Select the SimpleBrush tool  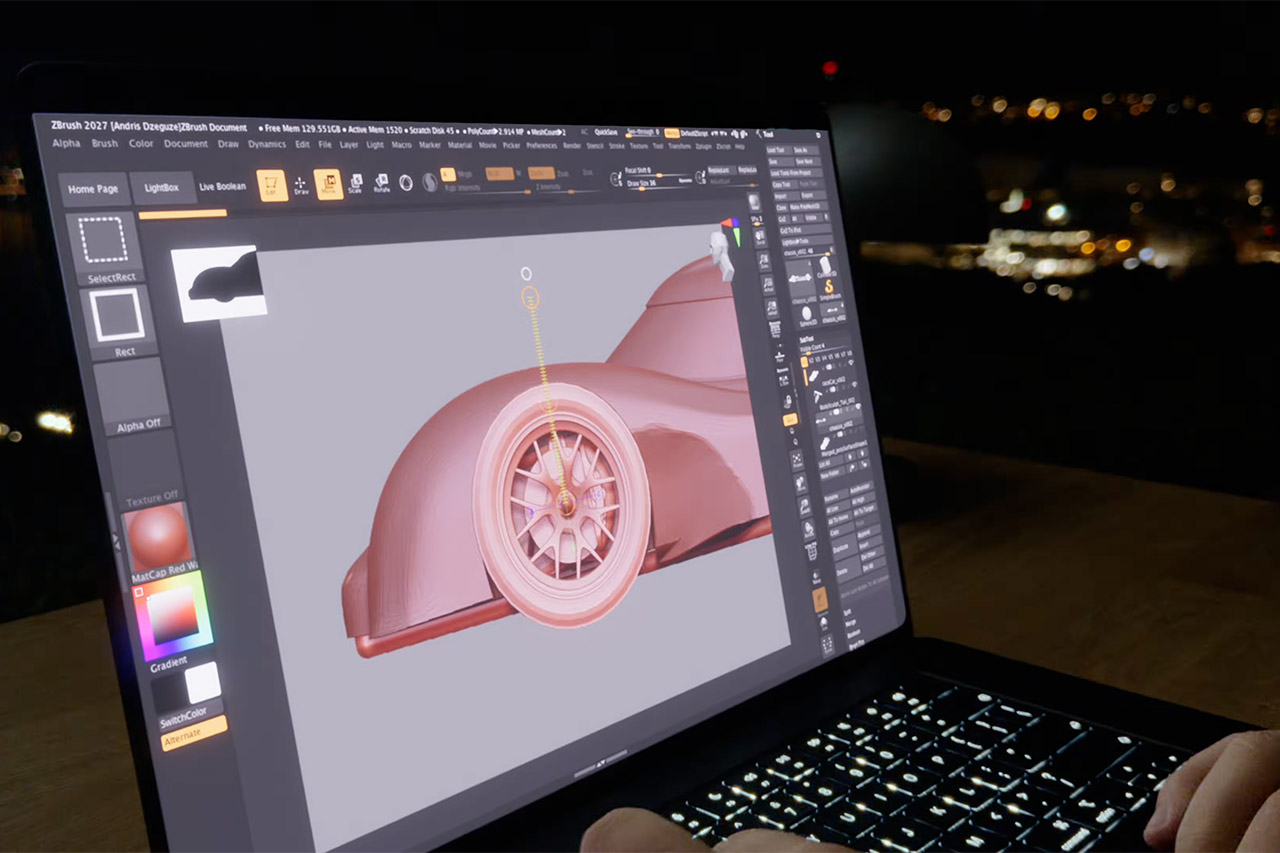click(x=829, y=290)
